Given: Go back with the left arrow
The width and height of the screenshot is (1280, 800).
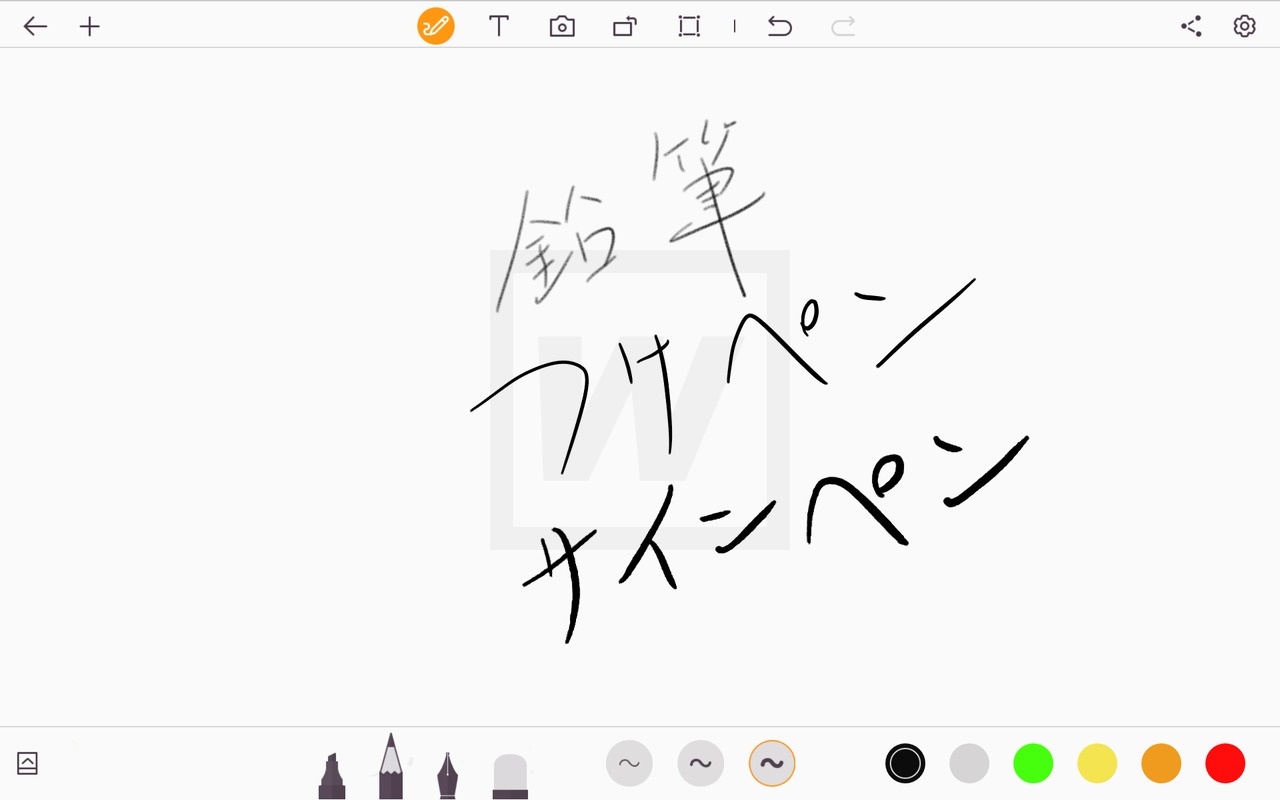Looking at the screenshot, I should tap(35, 27).
